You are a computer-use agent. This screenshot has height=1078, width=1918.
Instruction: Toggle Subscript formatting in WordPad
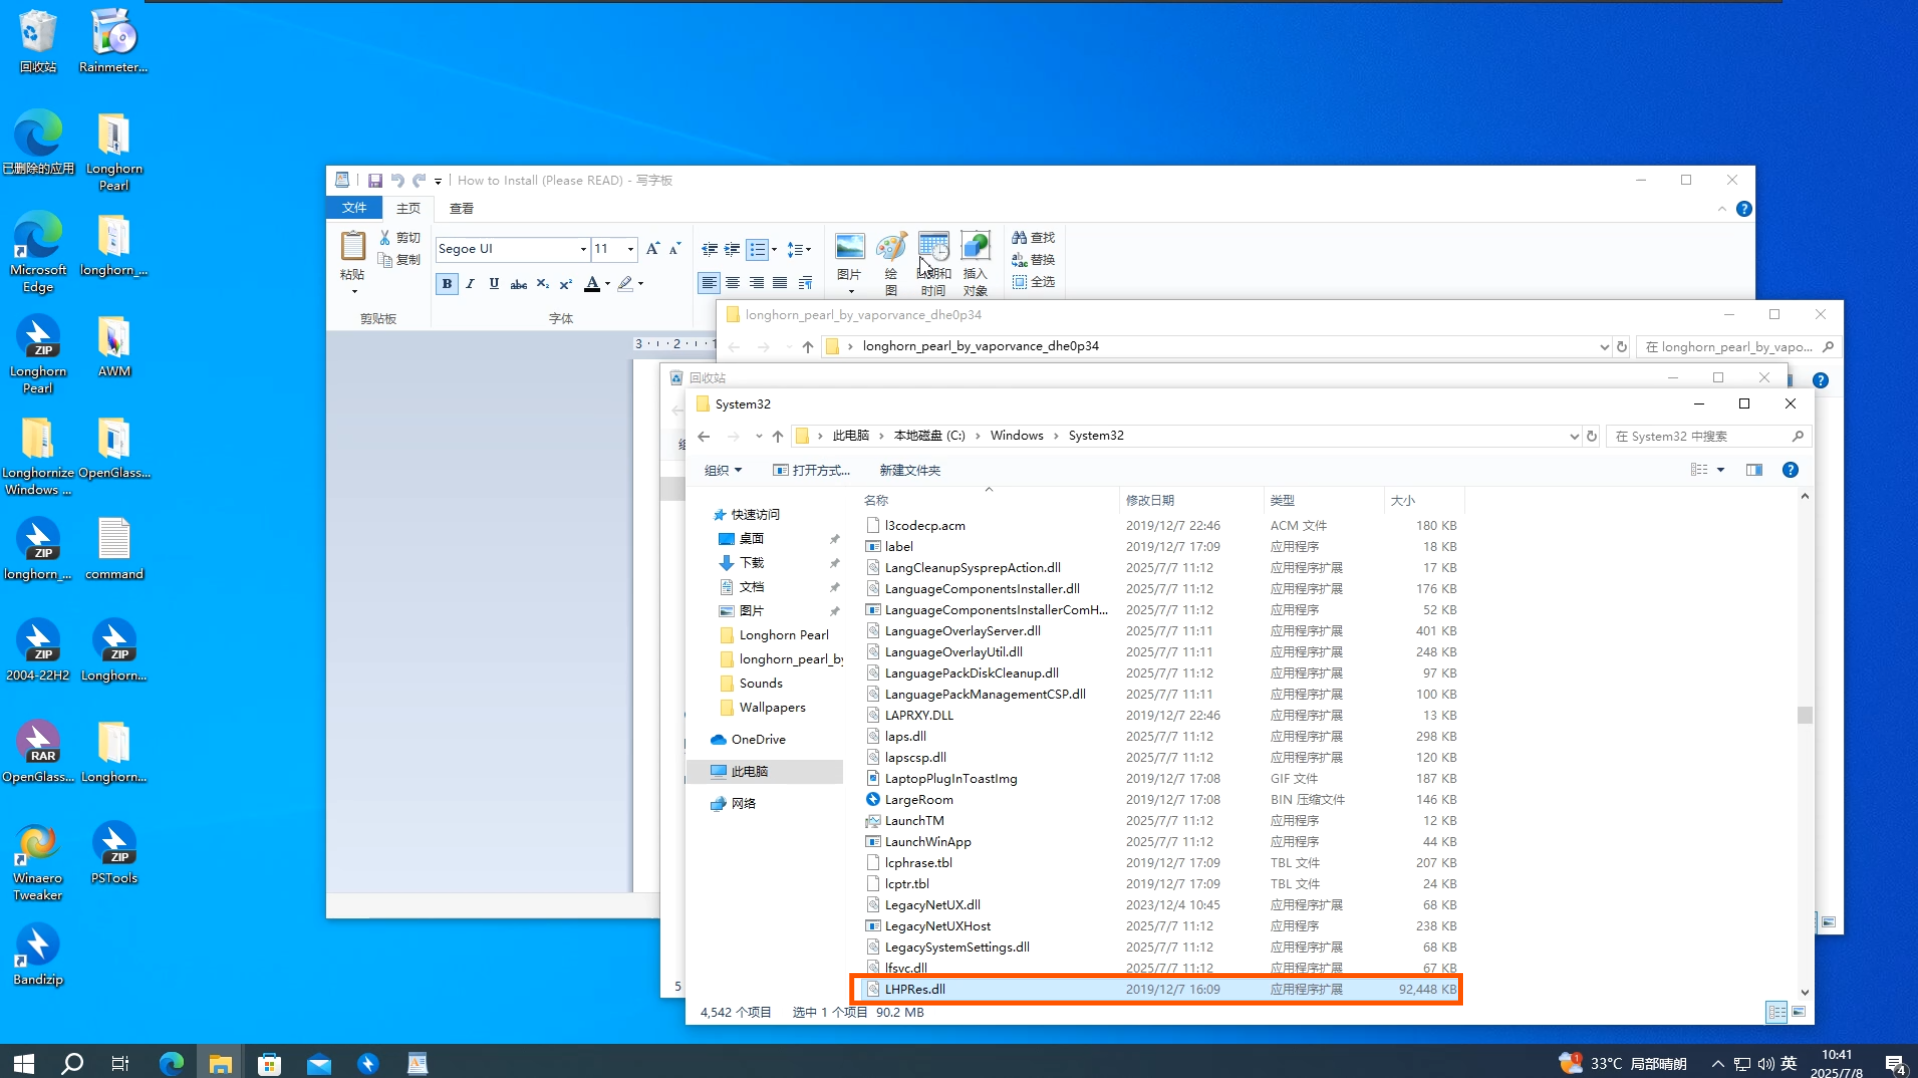click(542, 284)
